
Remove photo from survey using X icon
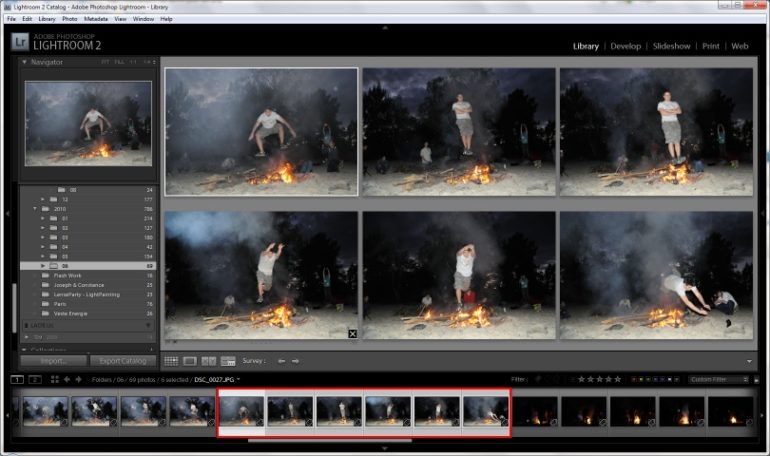click(x=352, y=333)
